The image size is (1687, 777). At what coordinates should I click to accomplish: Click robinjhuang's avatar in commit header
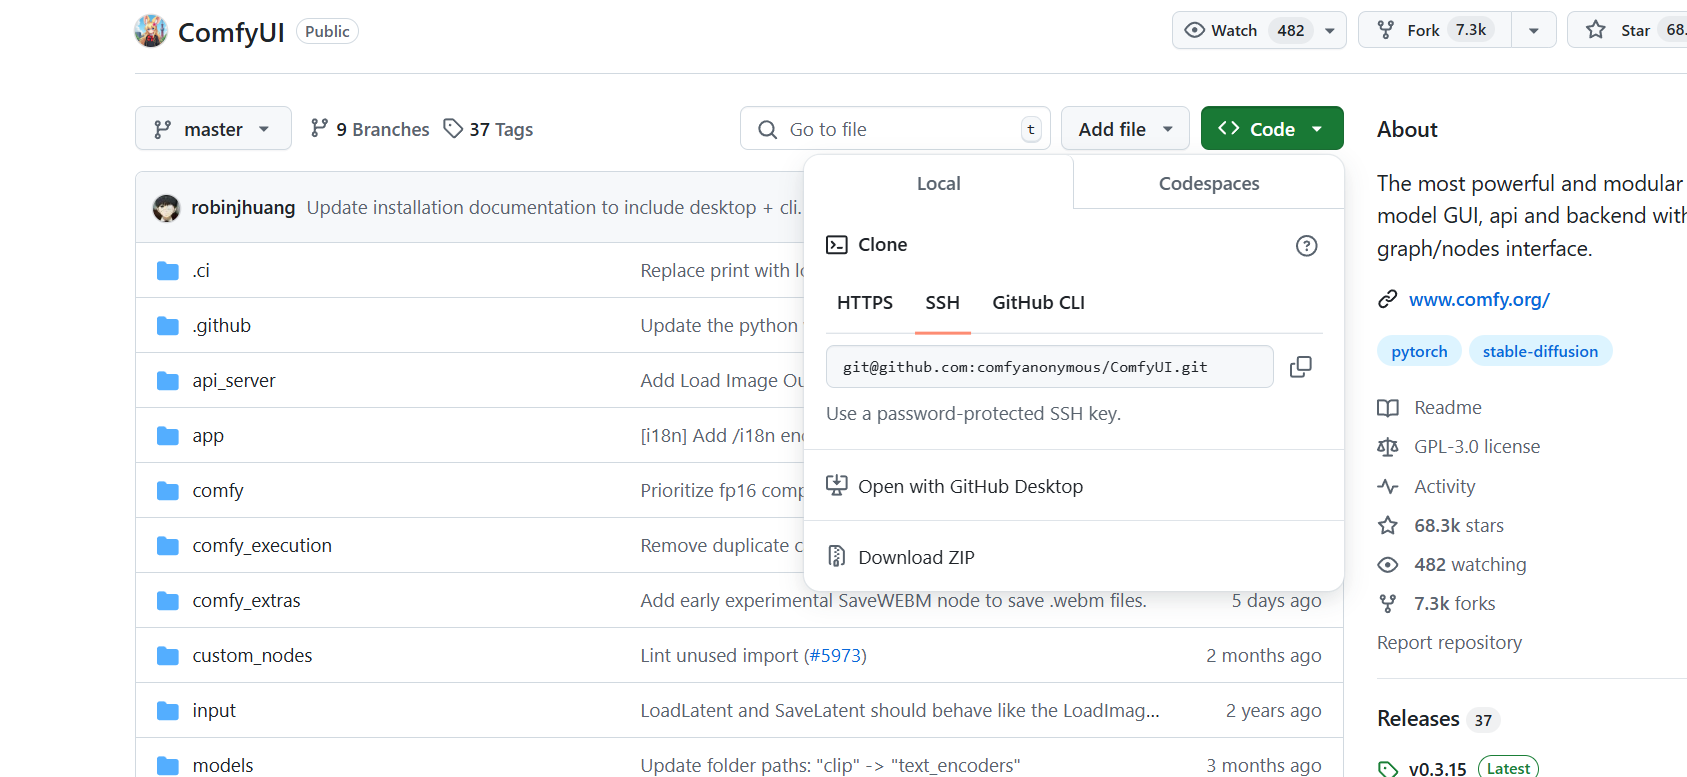[x=166, y=208]
